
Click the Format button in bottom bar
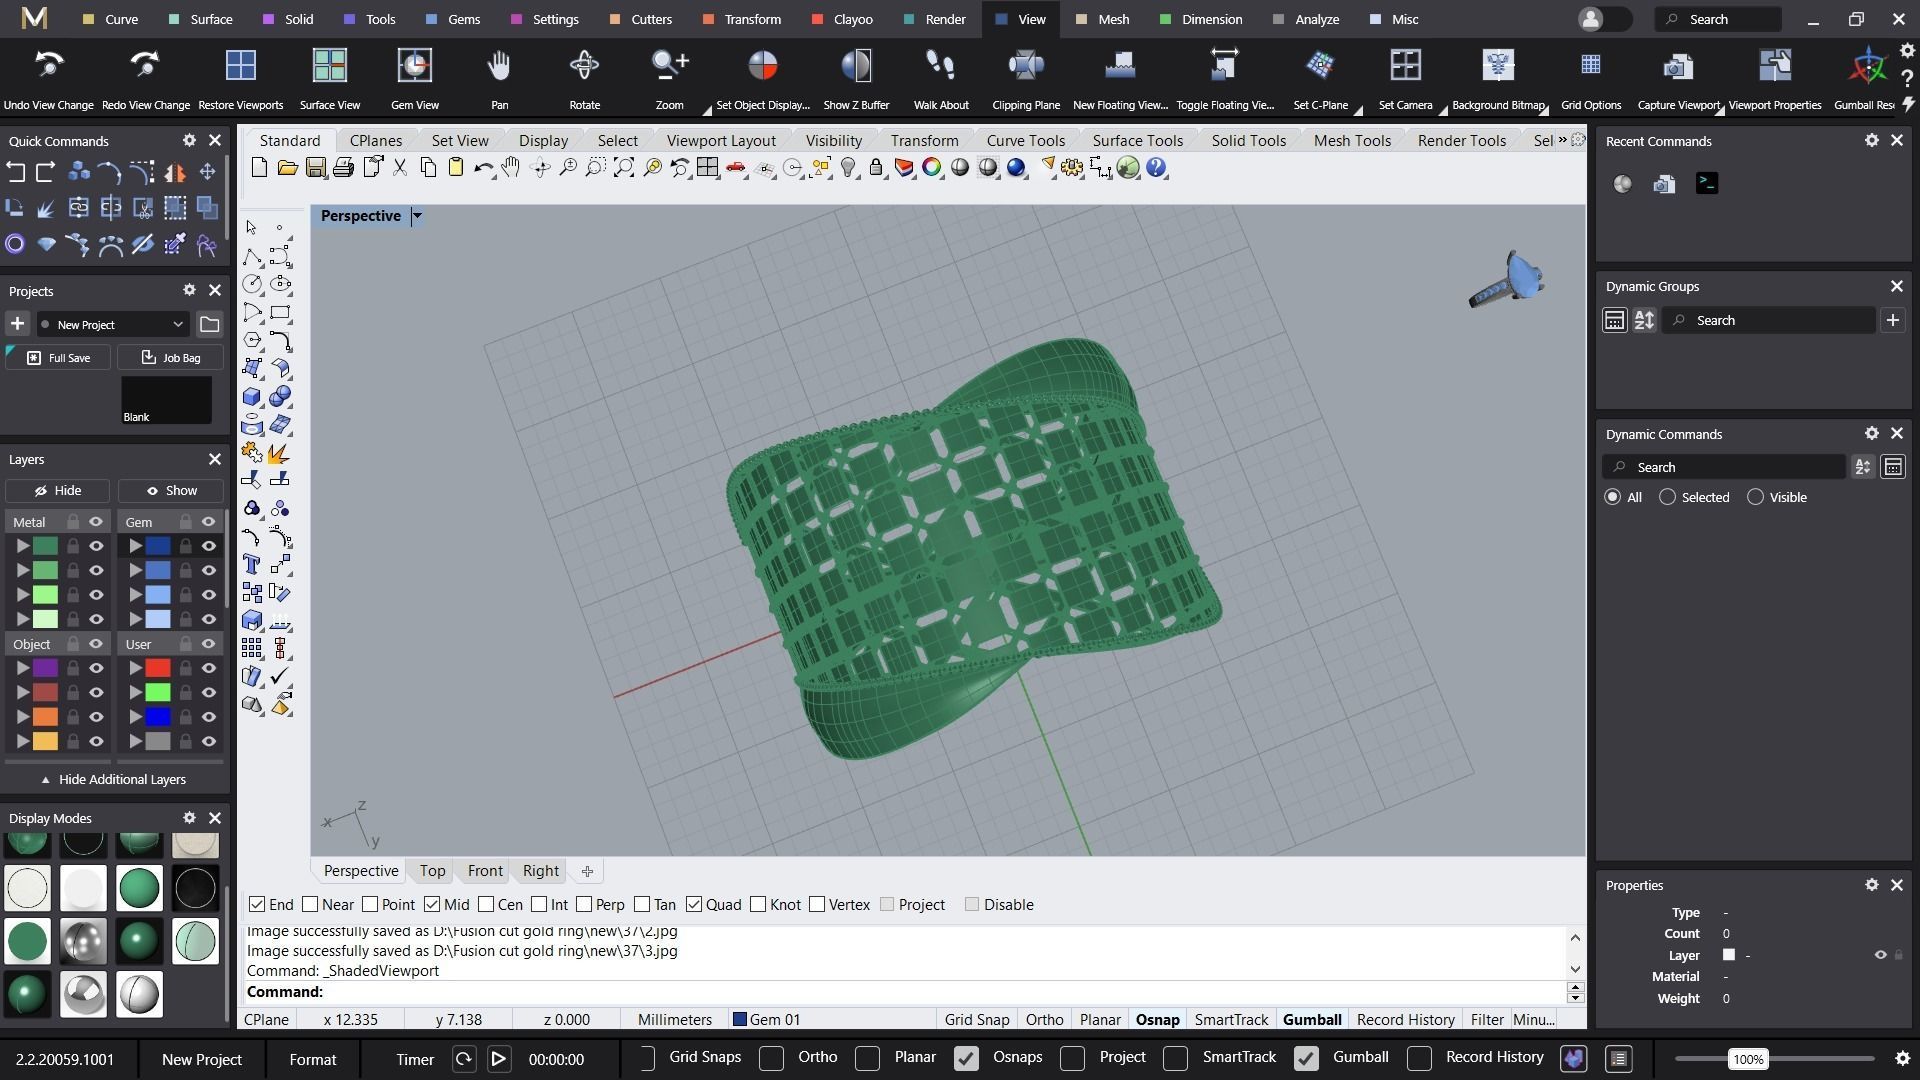click(313, 1059)
